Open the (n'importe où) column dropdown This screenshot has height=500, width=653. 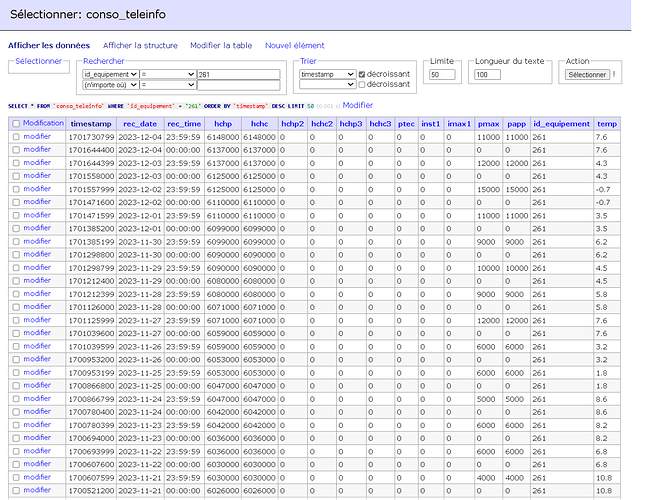pyautogui.click(x=110, y=86)
